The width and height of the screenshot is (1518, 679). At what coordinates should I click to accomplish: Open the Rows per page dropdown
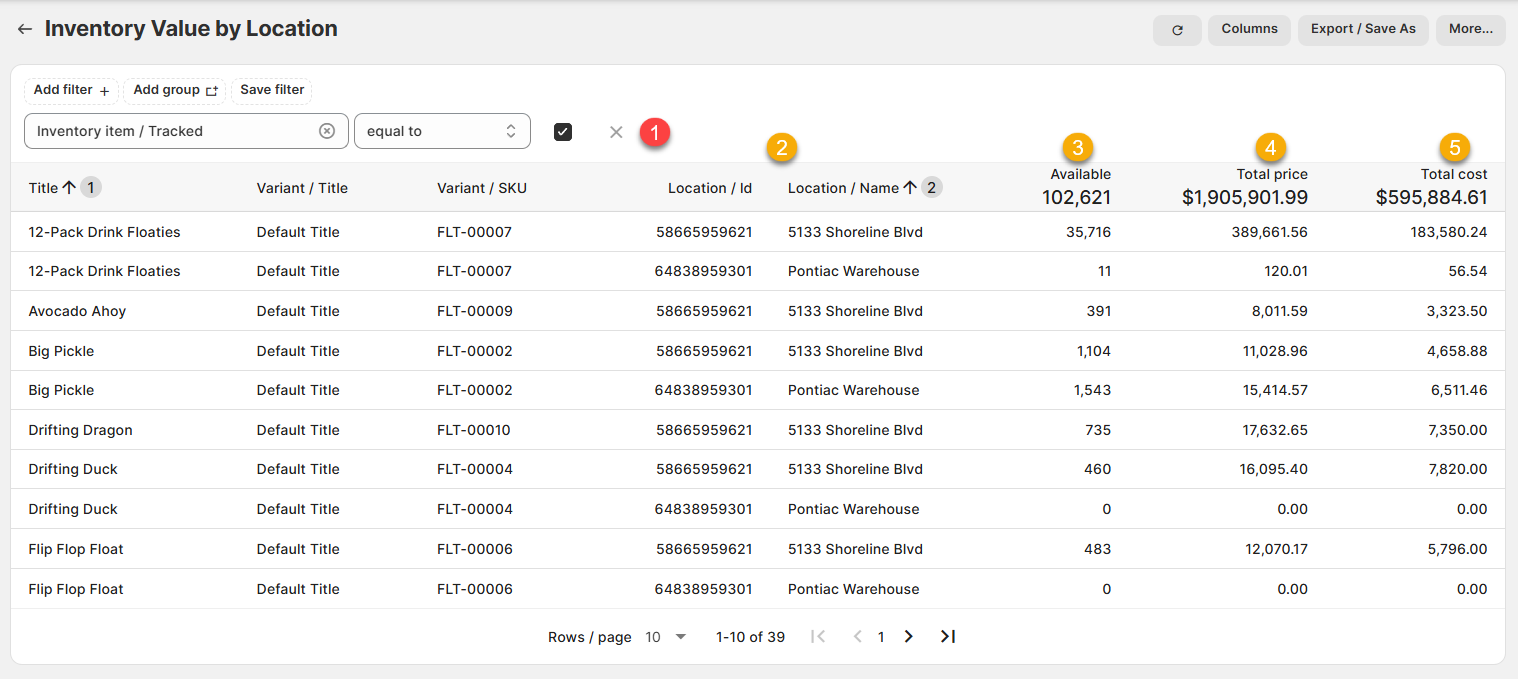point(665,637)
